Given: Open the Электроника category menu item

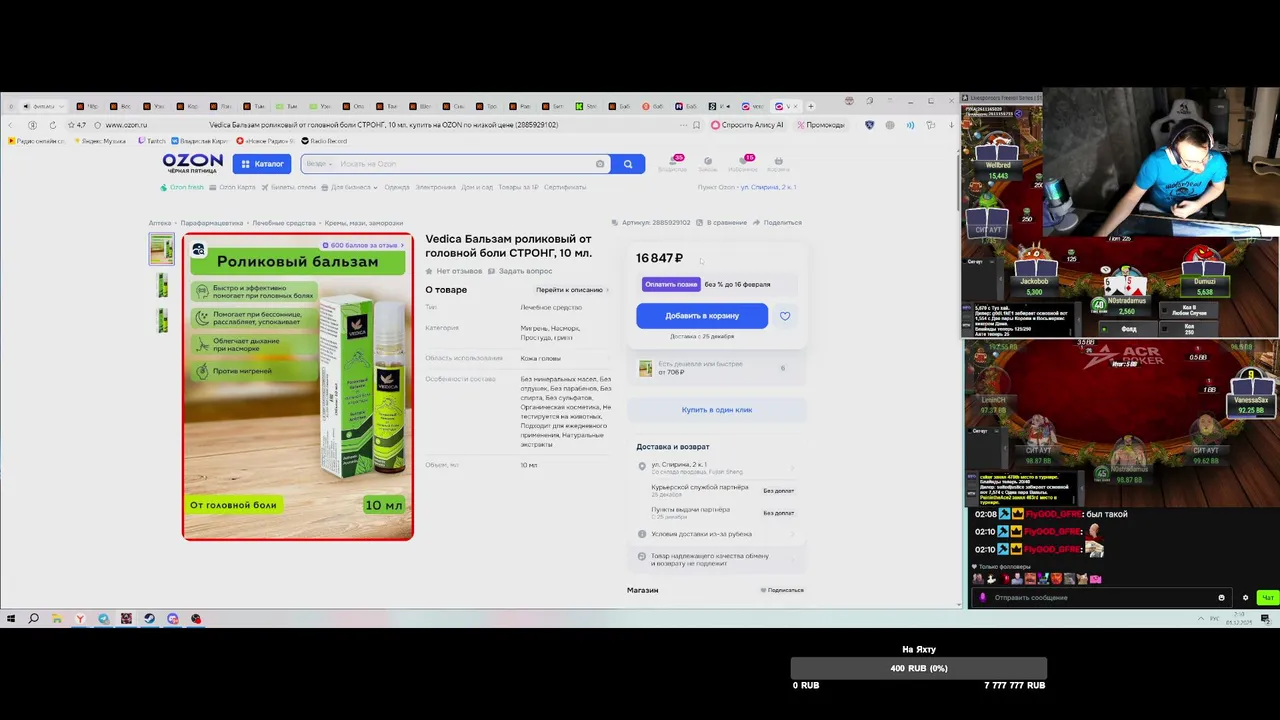Looking at the screenshot, I should [x=436, y=187].
